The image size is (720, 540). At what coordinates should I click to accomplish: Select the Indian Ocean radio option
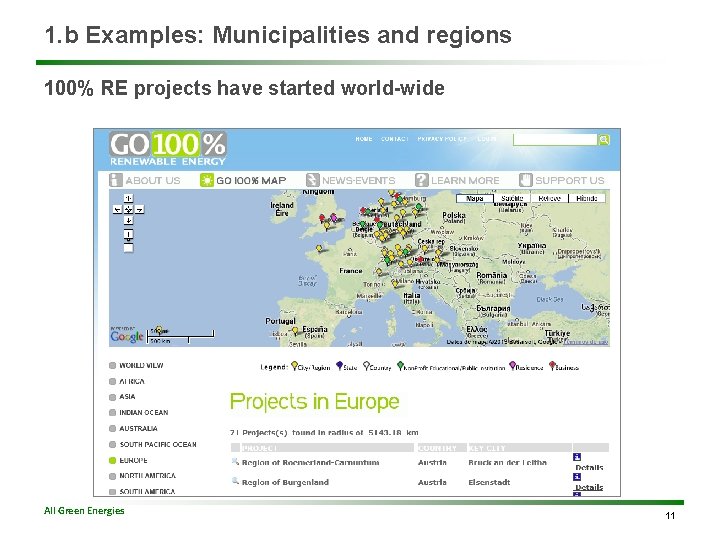[x=112, y=412]
